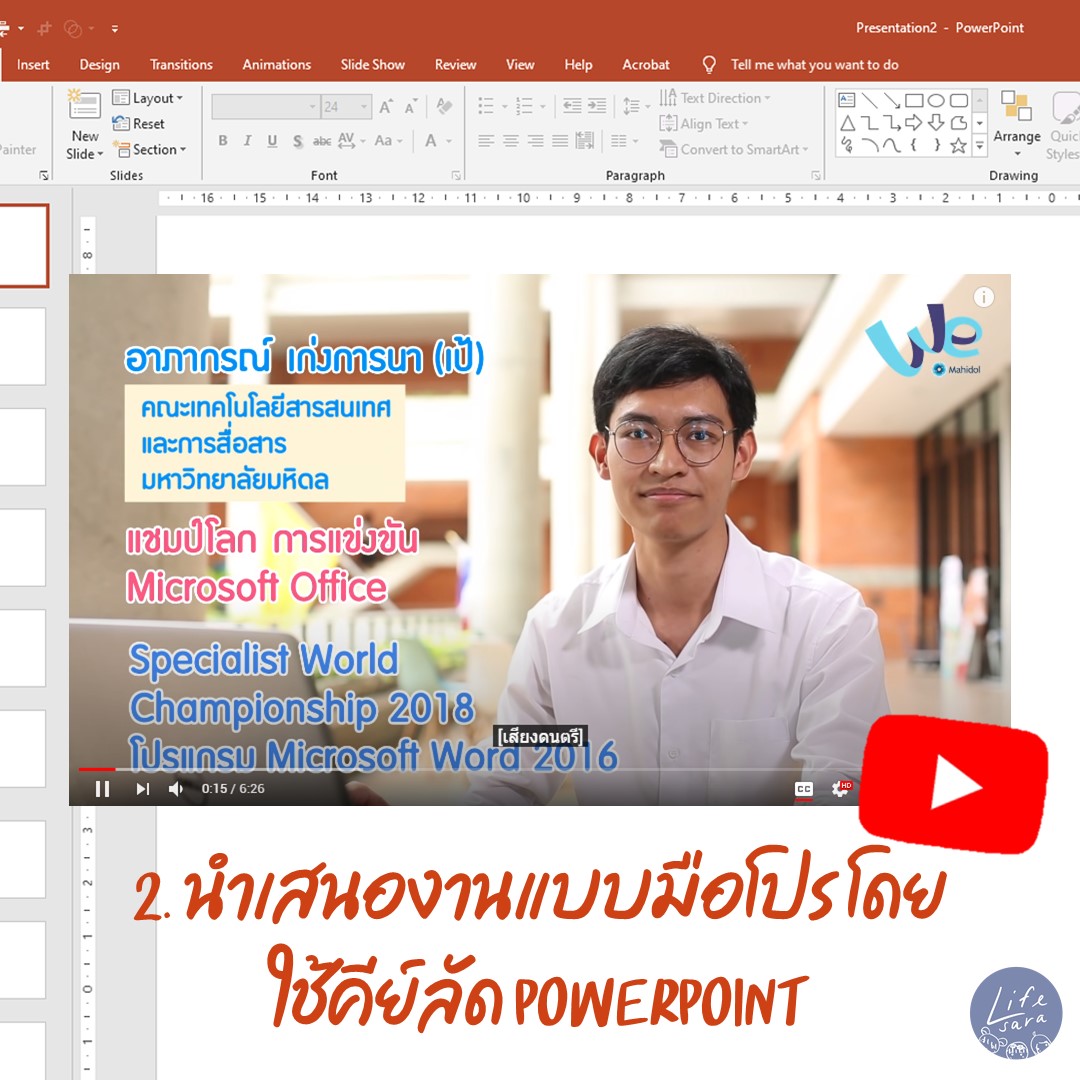Click the Bullets list icon

tap(486, 106)
